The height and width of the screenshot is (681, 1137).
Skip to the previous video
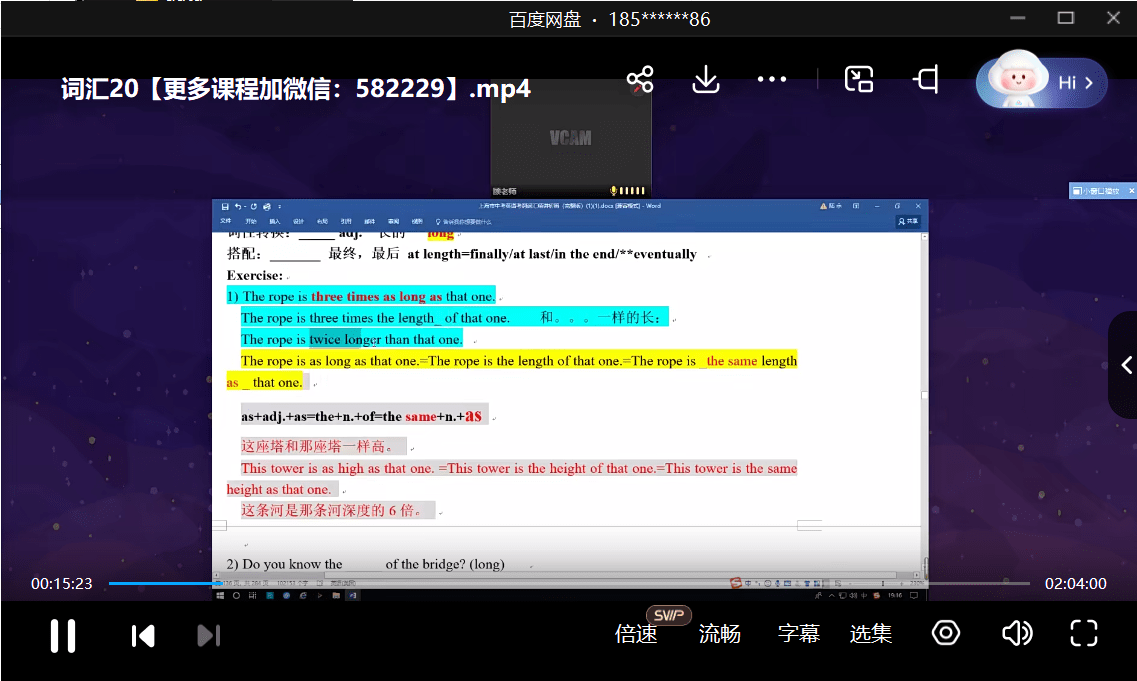(143, 636)
